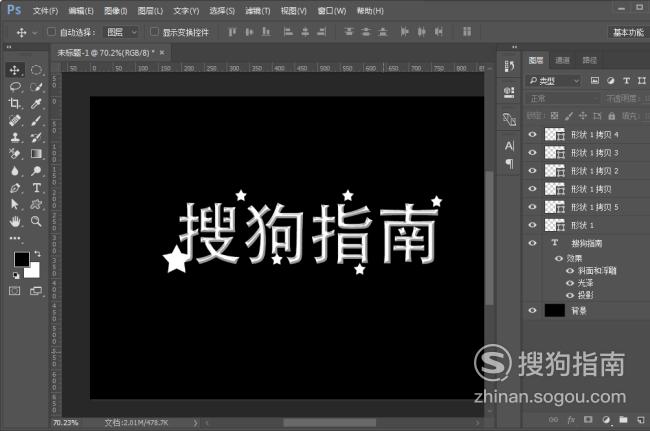The height and width of the screenshot is (431, 650).
Task: Select the Pen tool
Action: 15,188
